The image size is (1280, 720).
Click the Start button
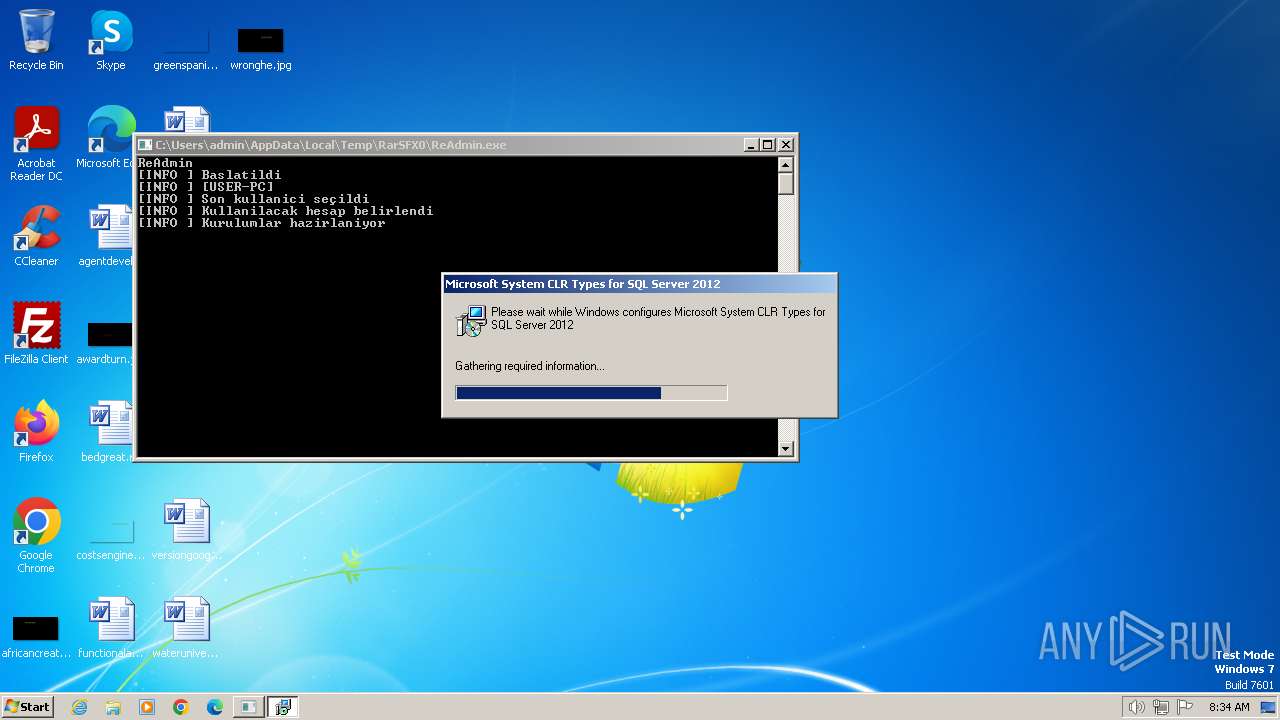pos(27,707)
